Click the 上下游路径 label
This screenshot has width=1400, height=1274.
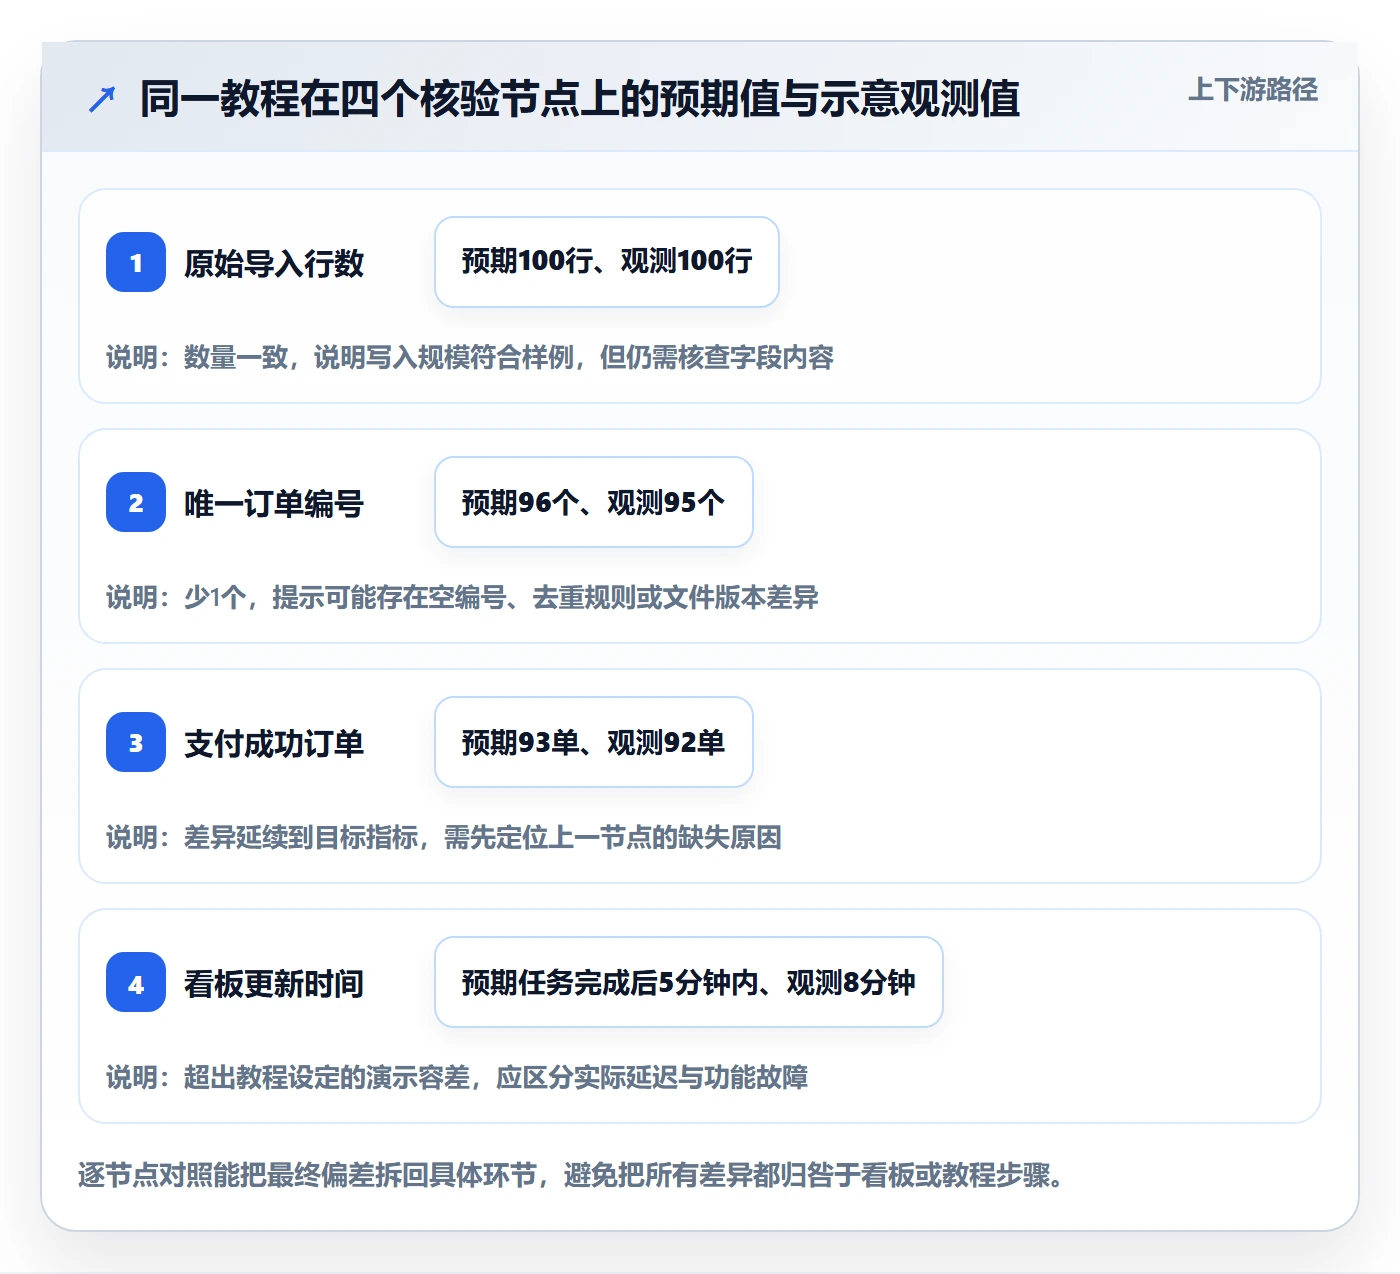(1253, 90)
